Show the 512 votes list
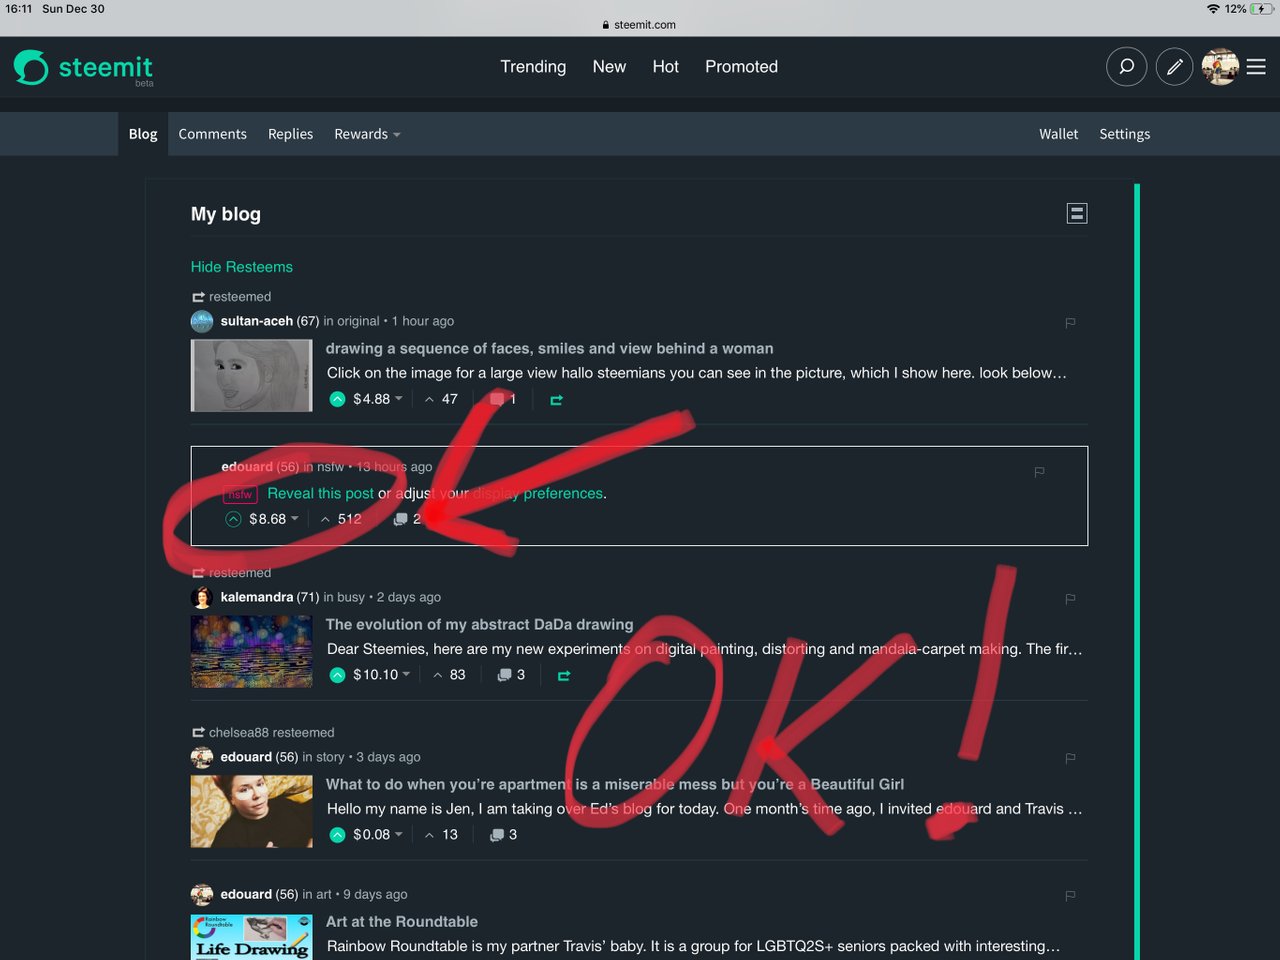1280x960 pixels. (341, 519)
